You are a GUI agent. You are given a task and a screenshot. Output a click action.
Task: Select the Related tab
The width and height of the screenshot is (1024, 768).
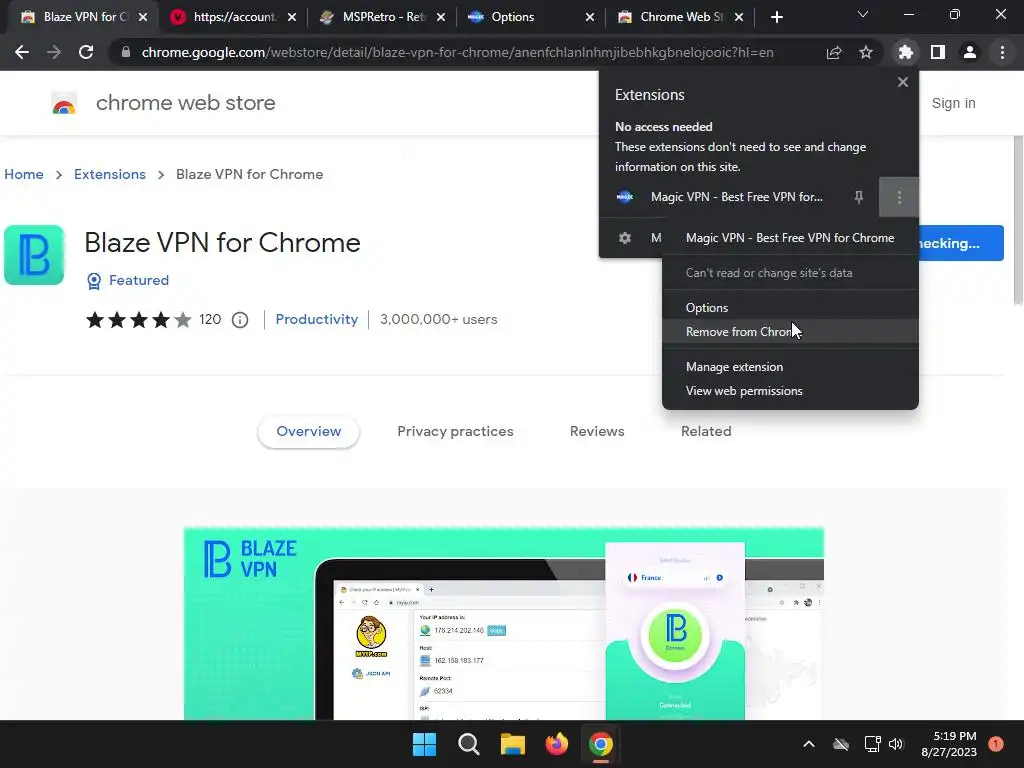pyautogui.click(x=706, y=432)
